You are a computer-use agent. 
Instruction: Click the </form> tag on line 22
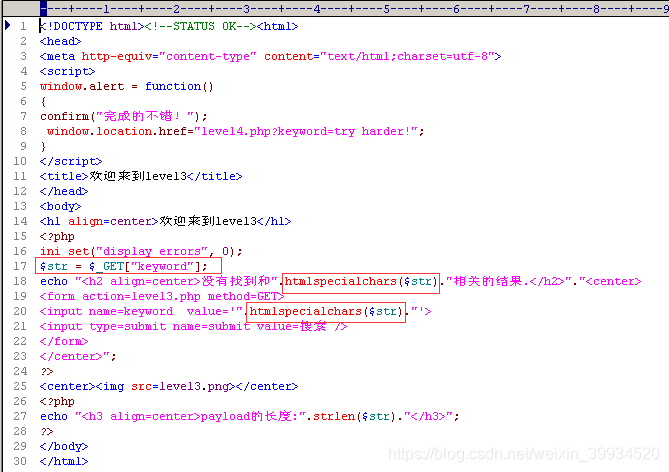[64, 341]
